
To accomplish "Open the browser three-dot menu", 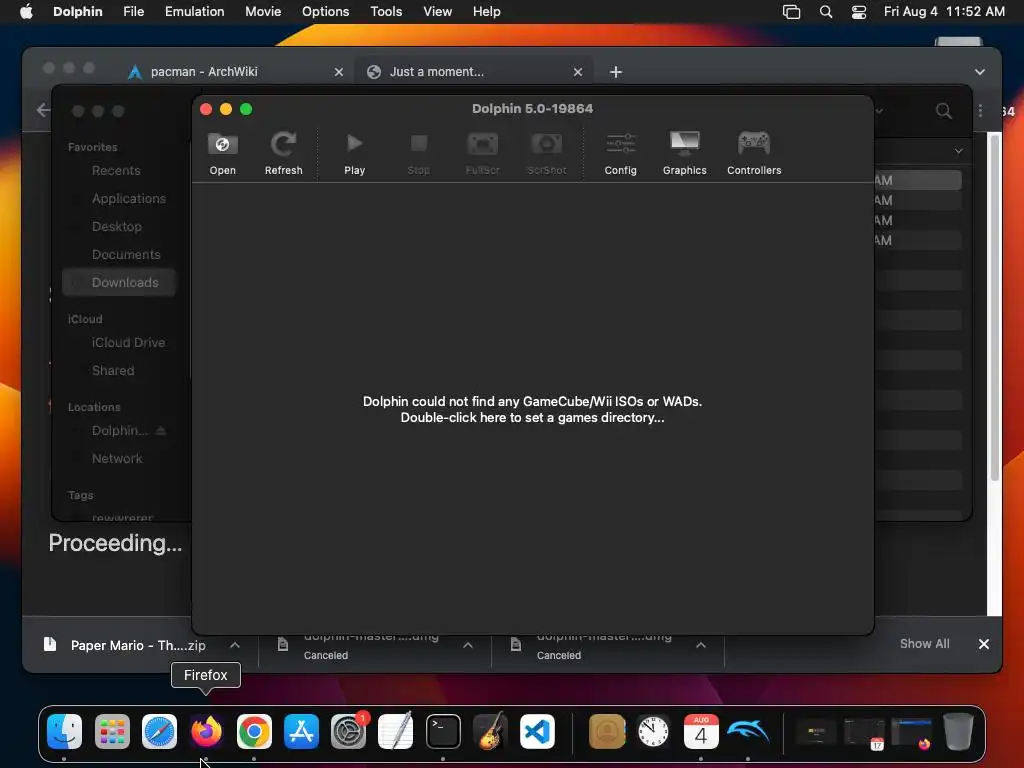I will tap(980, 110).
